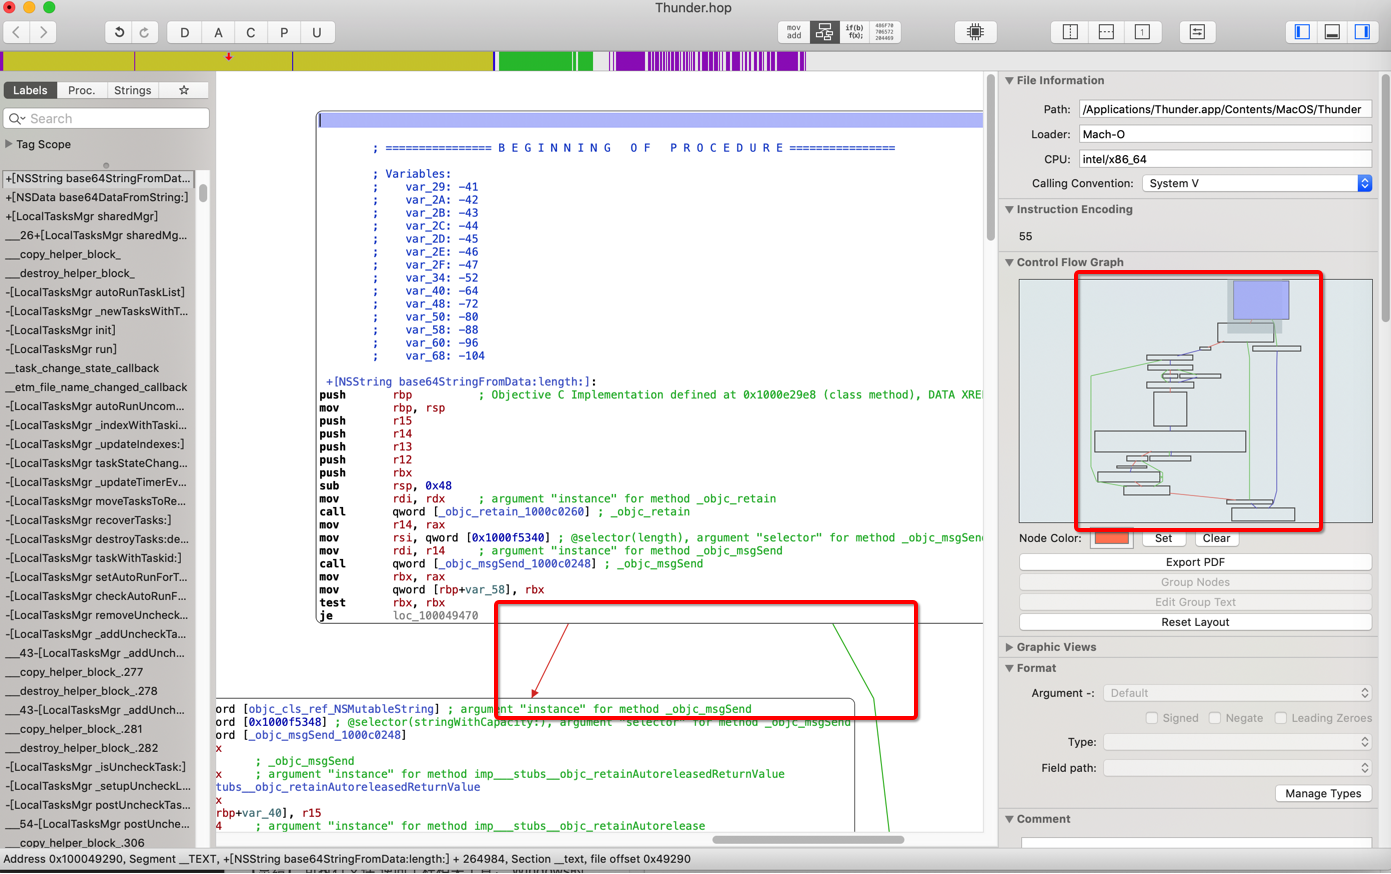The height and width of the screenshot is (874, 1391).
Task: Mark as data with D button
Action: 184,32
